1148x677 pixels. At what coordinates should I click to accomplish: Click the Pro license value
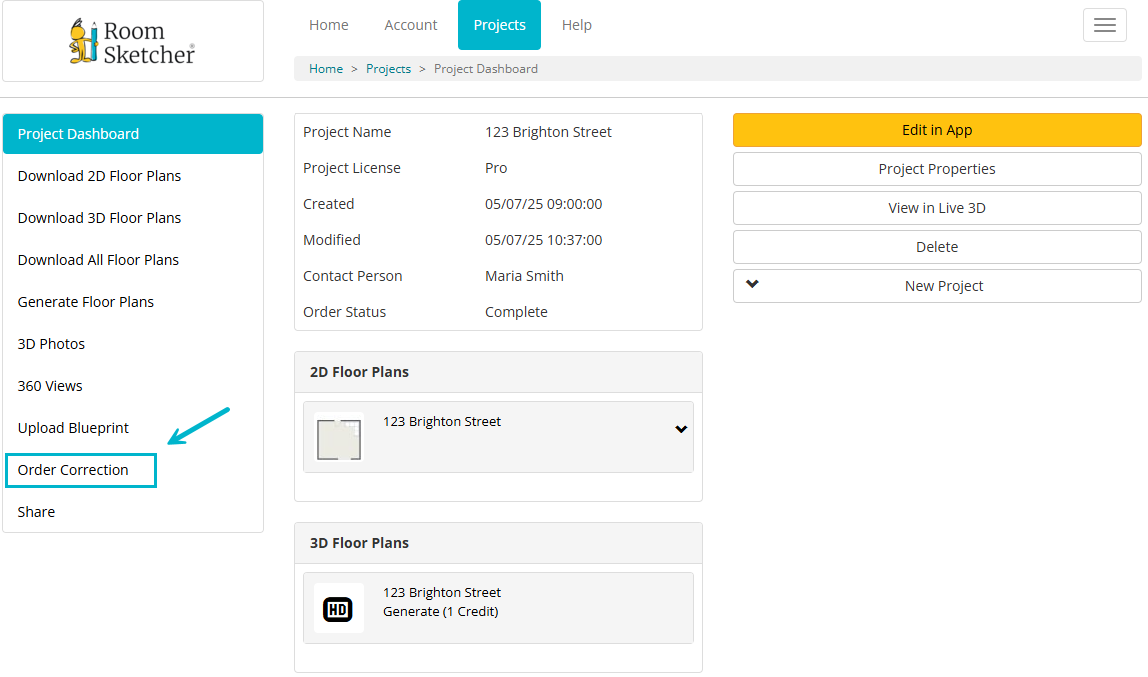496,168
